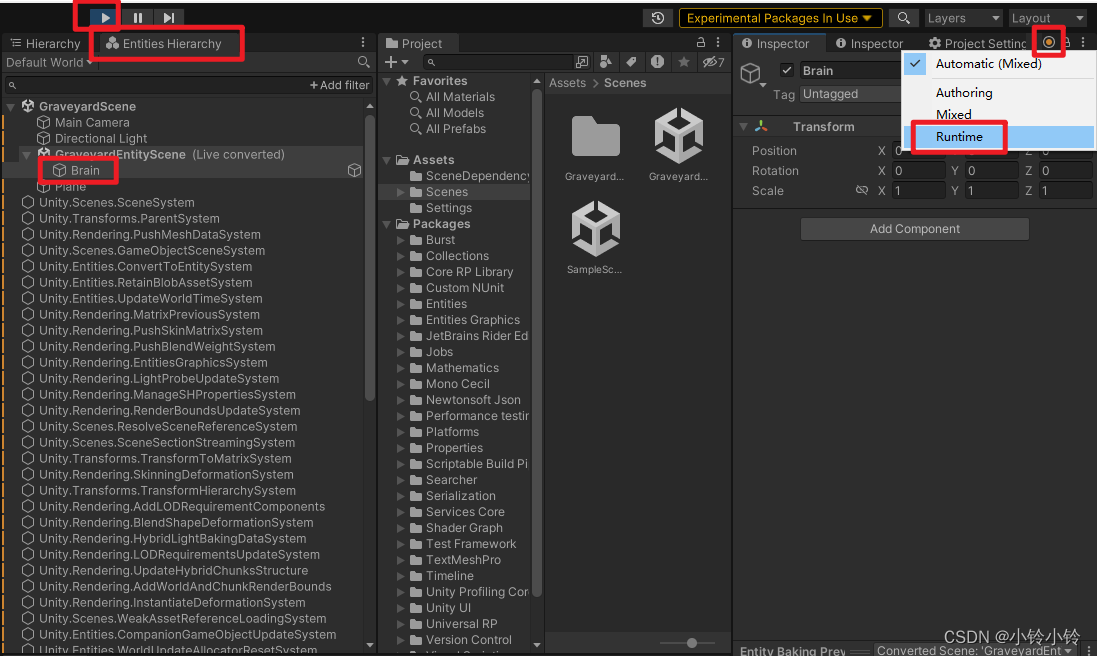Image resolution: width=1097 pixels, height=656 pixels.
Task: Click Open in Search icon
Action: 582,62
